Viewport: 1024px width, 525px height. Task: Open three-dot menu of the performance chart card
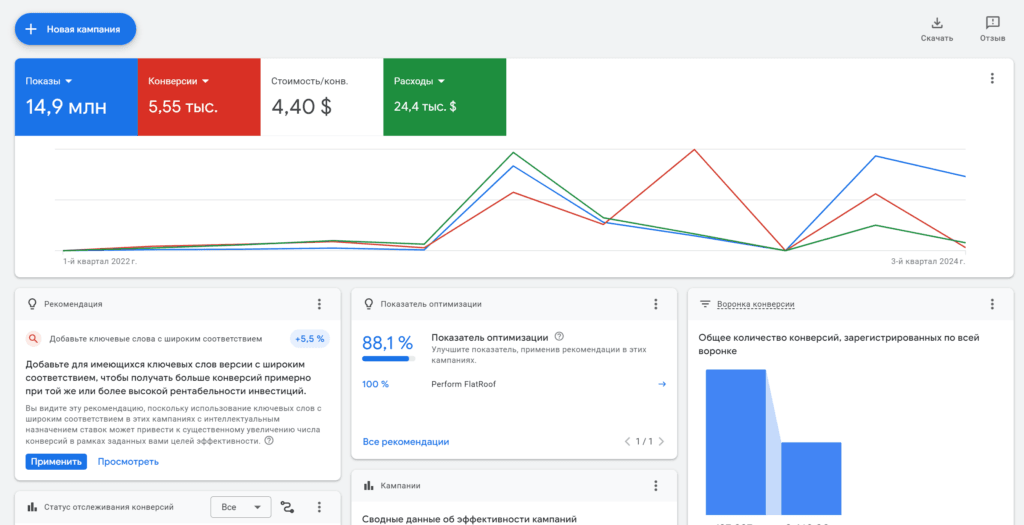[x=992, y=78]
